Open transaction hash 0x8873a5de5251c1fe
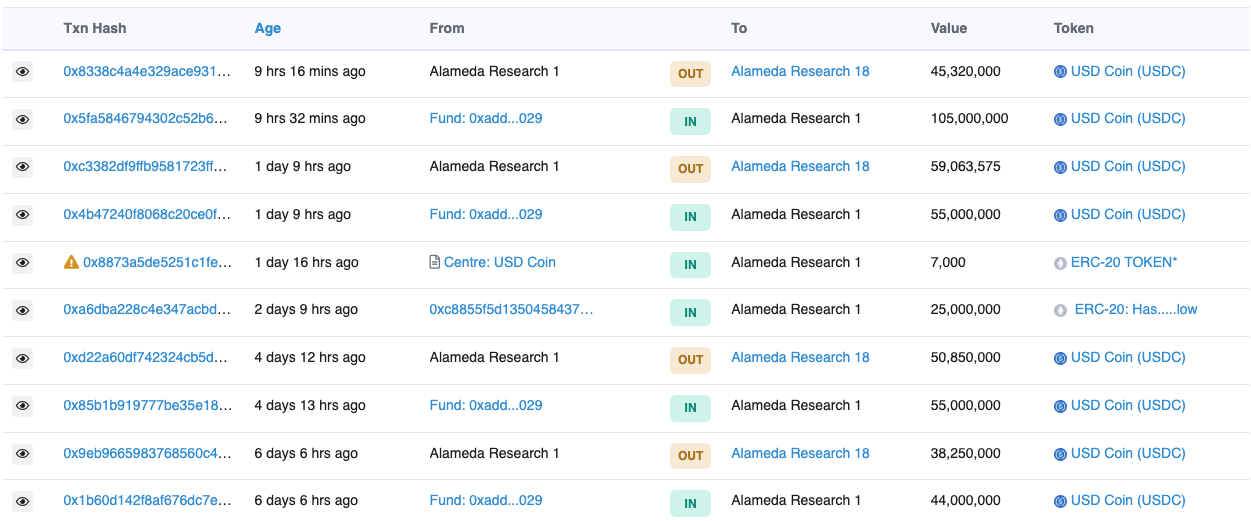The image size is (1251, 521). (157, 262)
